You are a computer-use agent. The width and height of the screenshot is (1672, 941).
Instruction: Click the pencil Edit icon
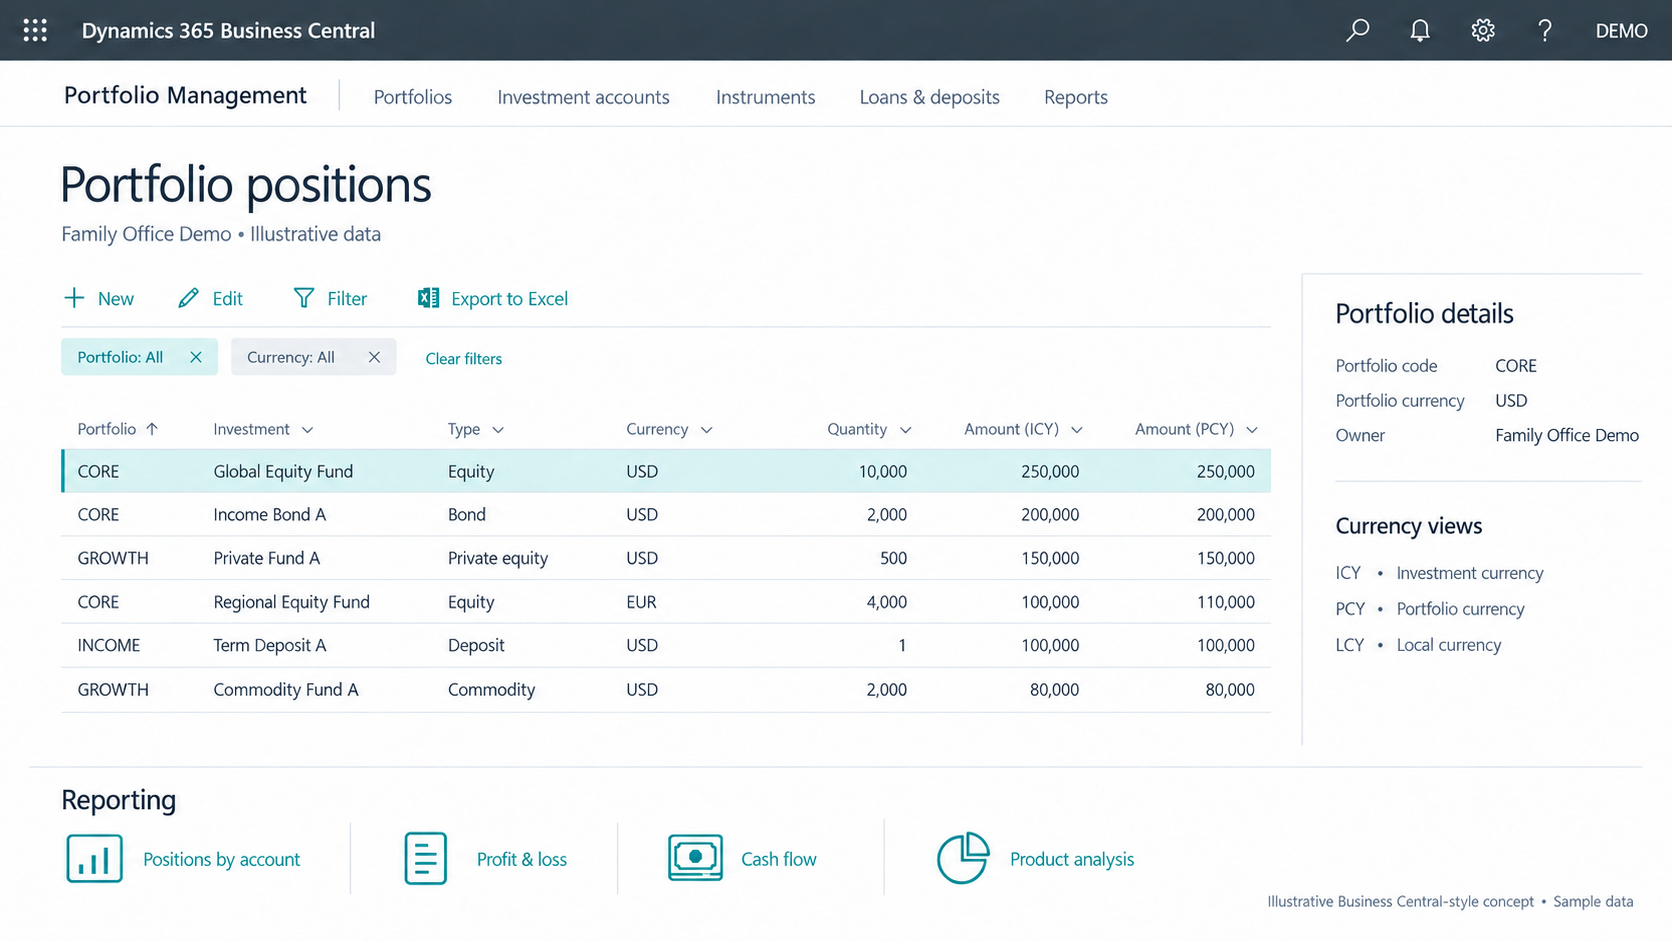[x=188, y=298]
